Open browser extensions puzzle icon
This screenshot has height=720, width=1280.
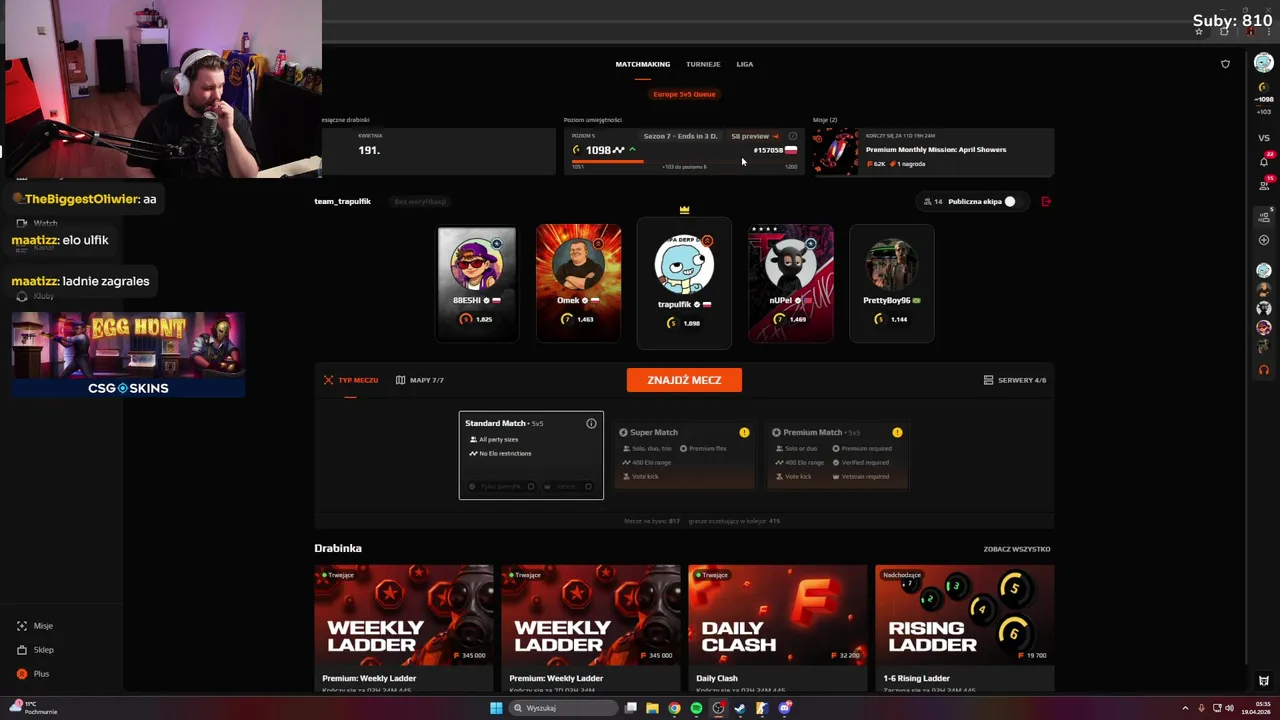coord(1224,32)
